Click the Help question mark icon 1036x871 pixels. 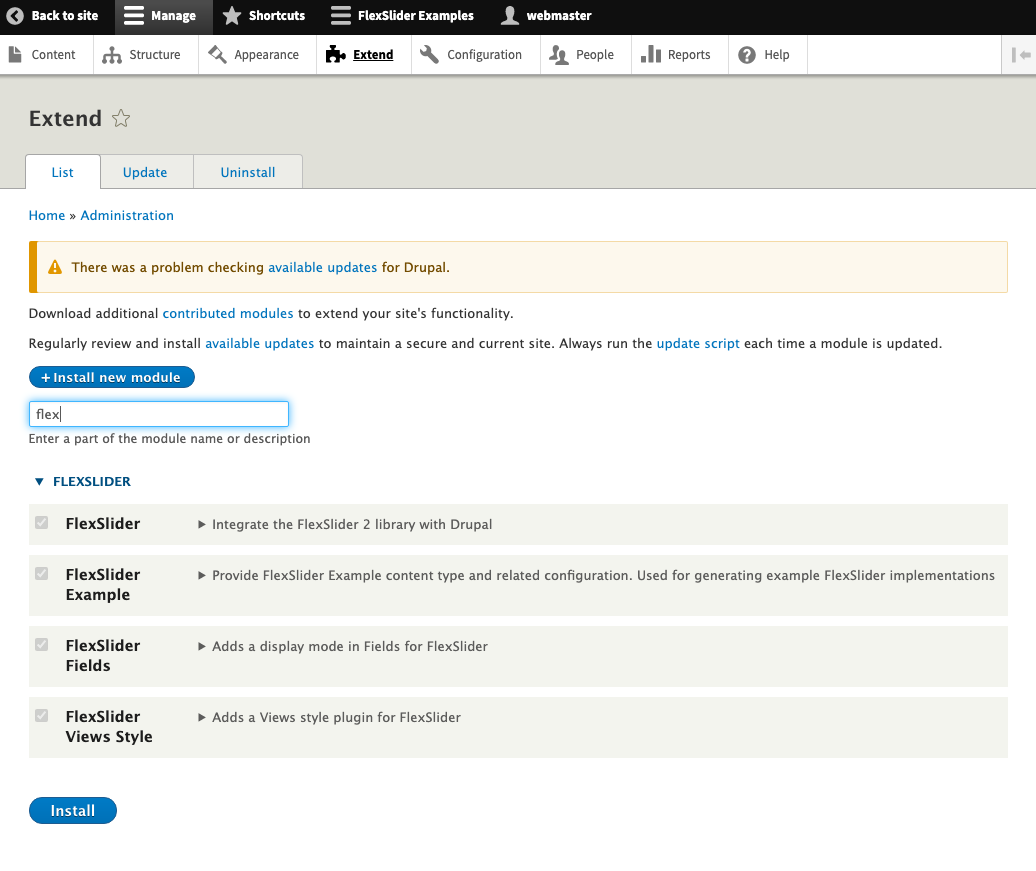747,55
